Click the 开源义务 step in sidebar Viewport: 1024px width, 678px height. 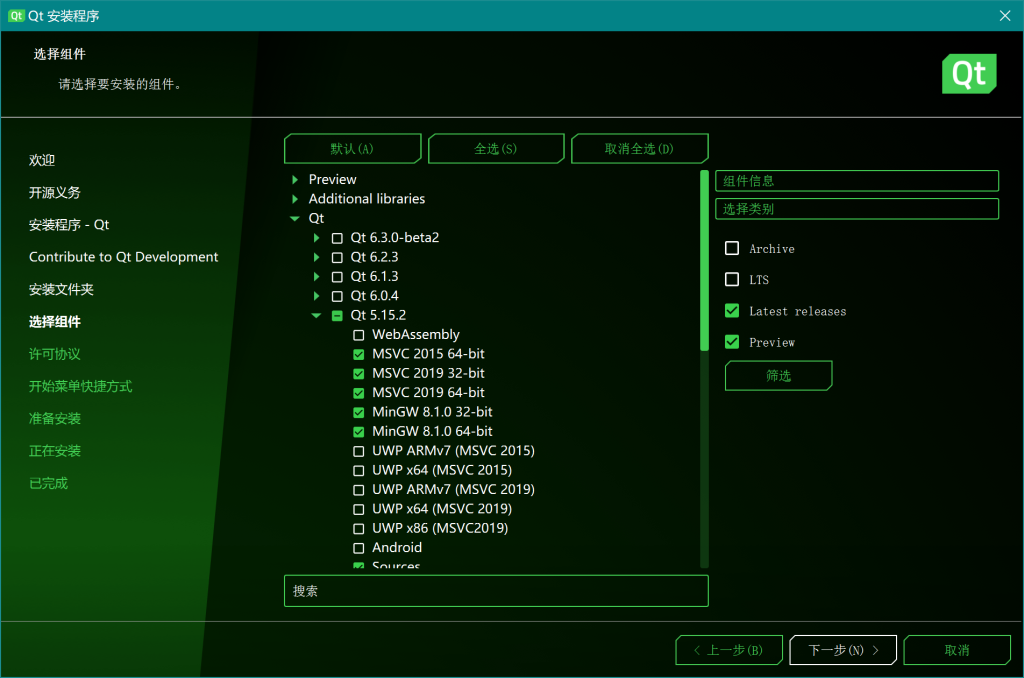(55, 193)
